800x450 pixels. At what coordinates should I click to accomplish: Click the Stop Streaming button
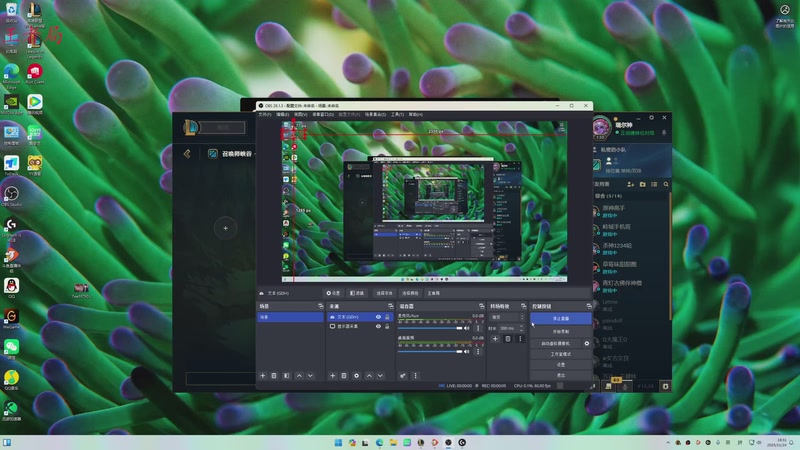[x=560, y=317]
